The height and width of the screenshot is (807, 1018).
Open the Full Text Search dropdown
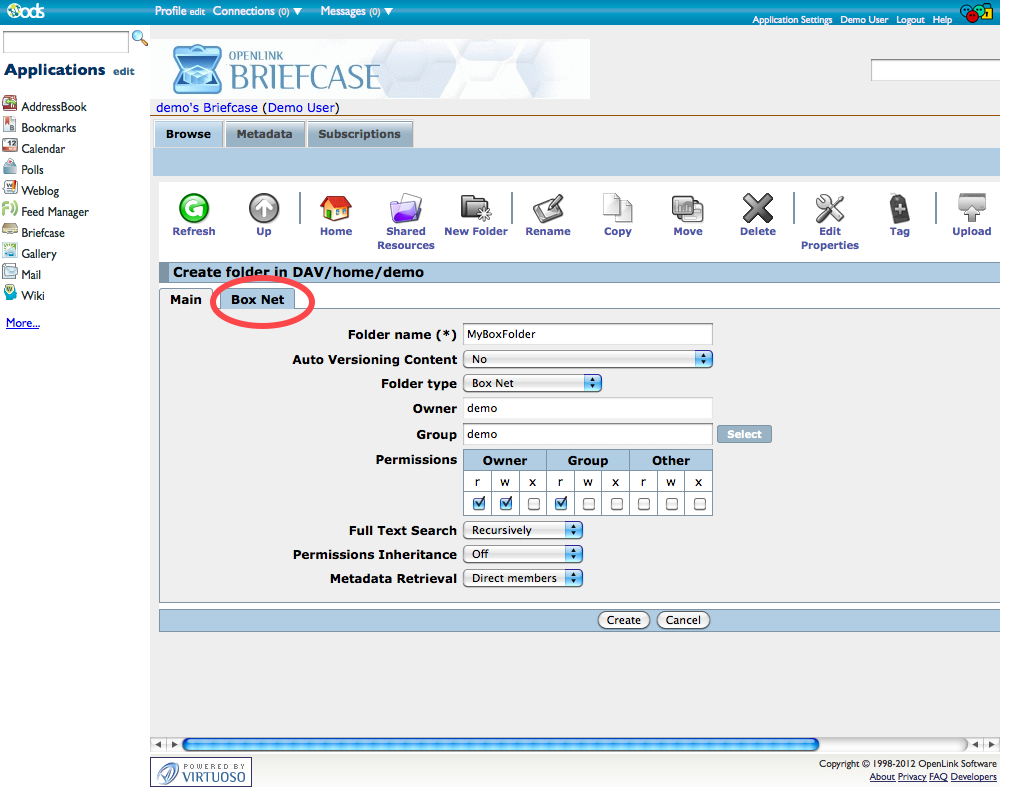pos(523,530)
